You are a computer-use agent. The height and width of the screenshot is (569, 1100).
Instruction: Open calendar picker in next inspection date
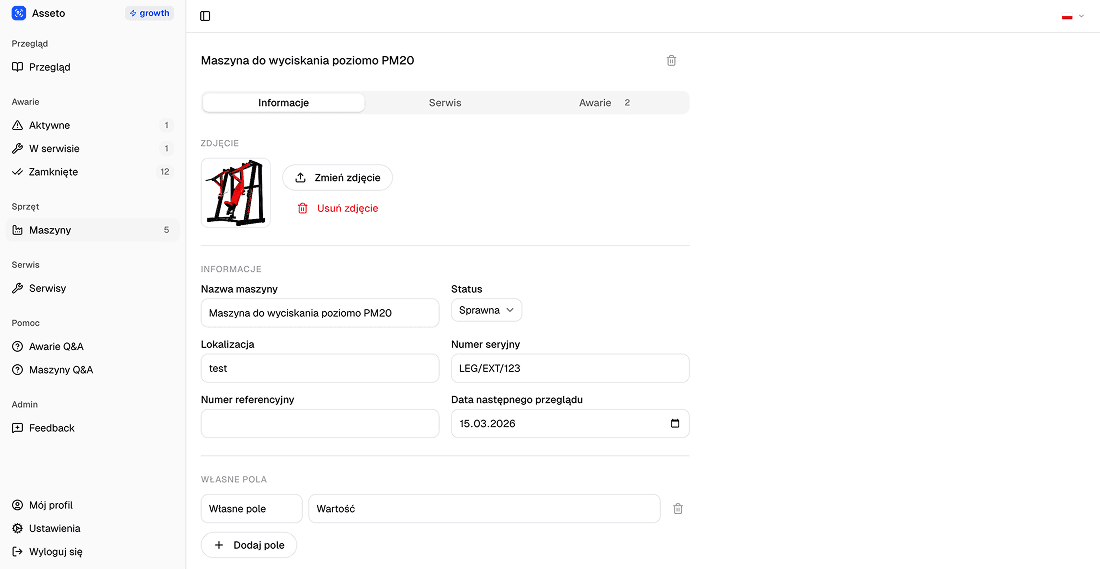674,424
